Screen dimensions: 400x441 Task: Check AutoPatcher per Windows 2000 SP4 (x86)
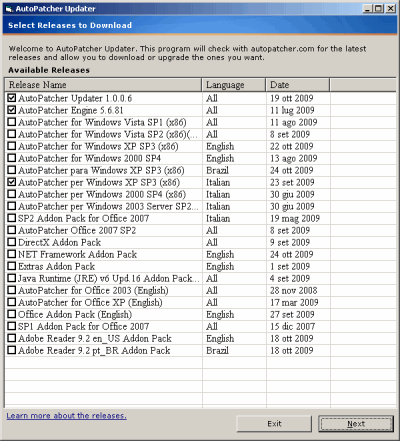point(12,194)
